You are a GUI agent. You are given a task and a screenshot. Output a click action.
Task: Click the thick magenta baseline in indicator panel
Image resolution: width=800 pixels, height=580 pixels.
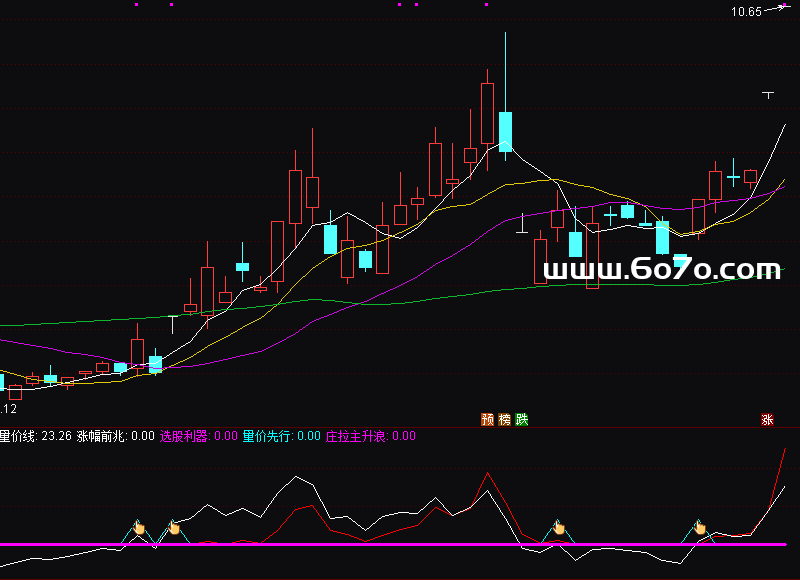click(x=400, y=545)
